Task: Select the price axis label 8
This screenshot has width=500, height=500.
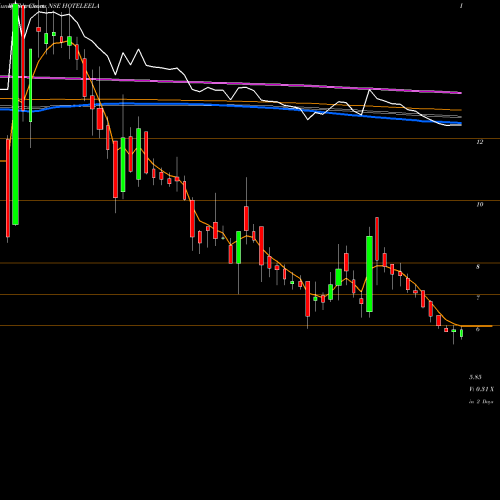Action: pos(478,267)
